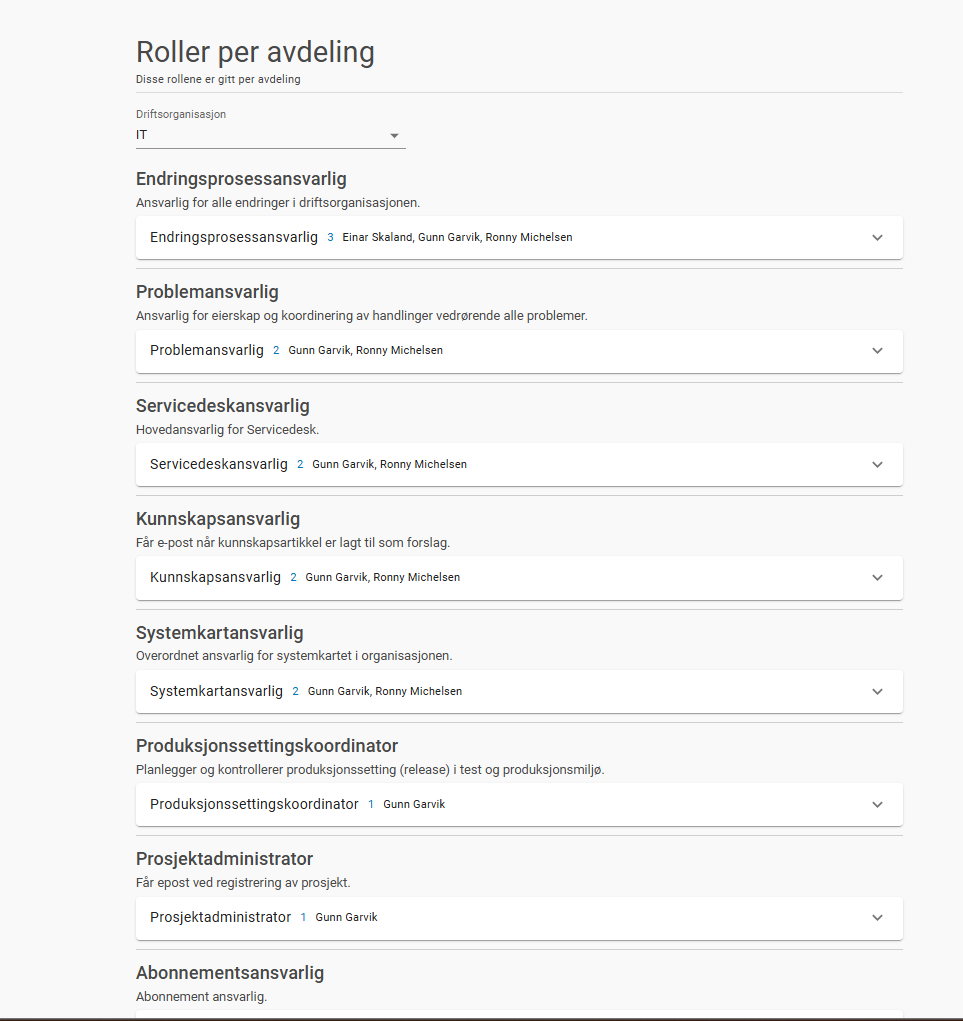Open the Driftsorganisasjon dropdown arrow
The image size is (963, 1021).
coord(394,136)
